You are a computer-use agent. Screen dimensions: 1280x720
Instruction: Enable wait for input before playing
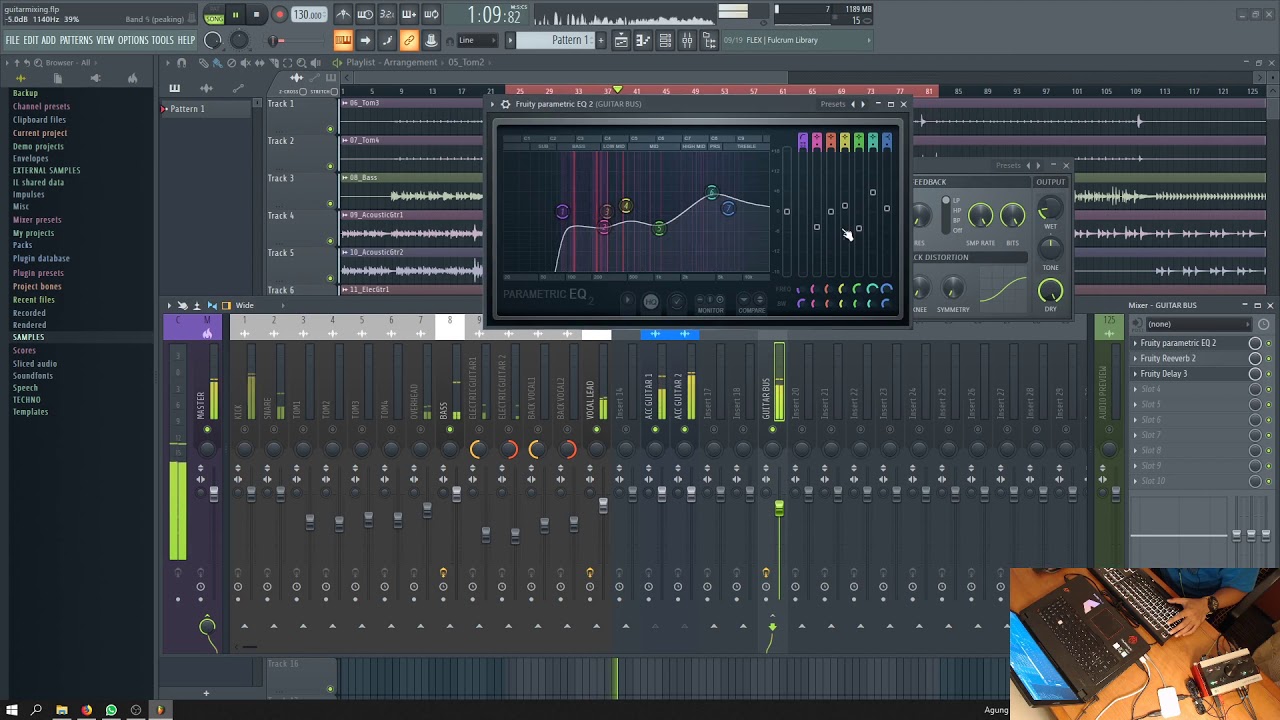[x=365, y=14]
